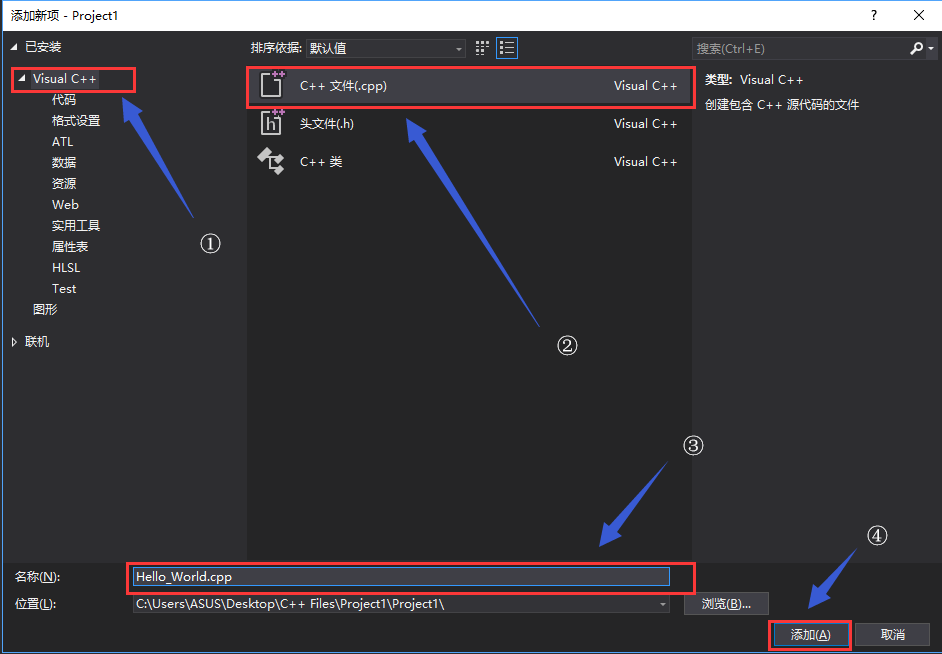Click the C++ file (.cpp) template icon
Viewport: 942px width, 654px height.
point(272,85)
